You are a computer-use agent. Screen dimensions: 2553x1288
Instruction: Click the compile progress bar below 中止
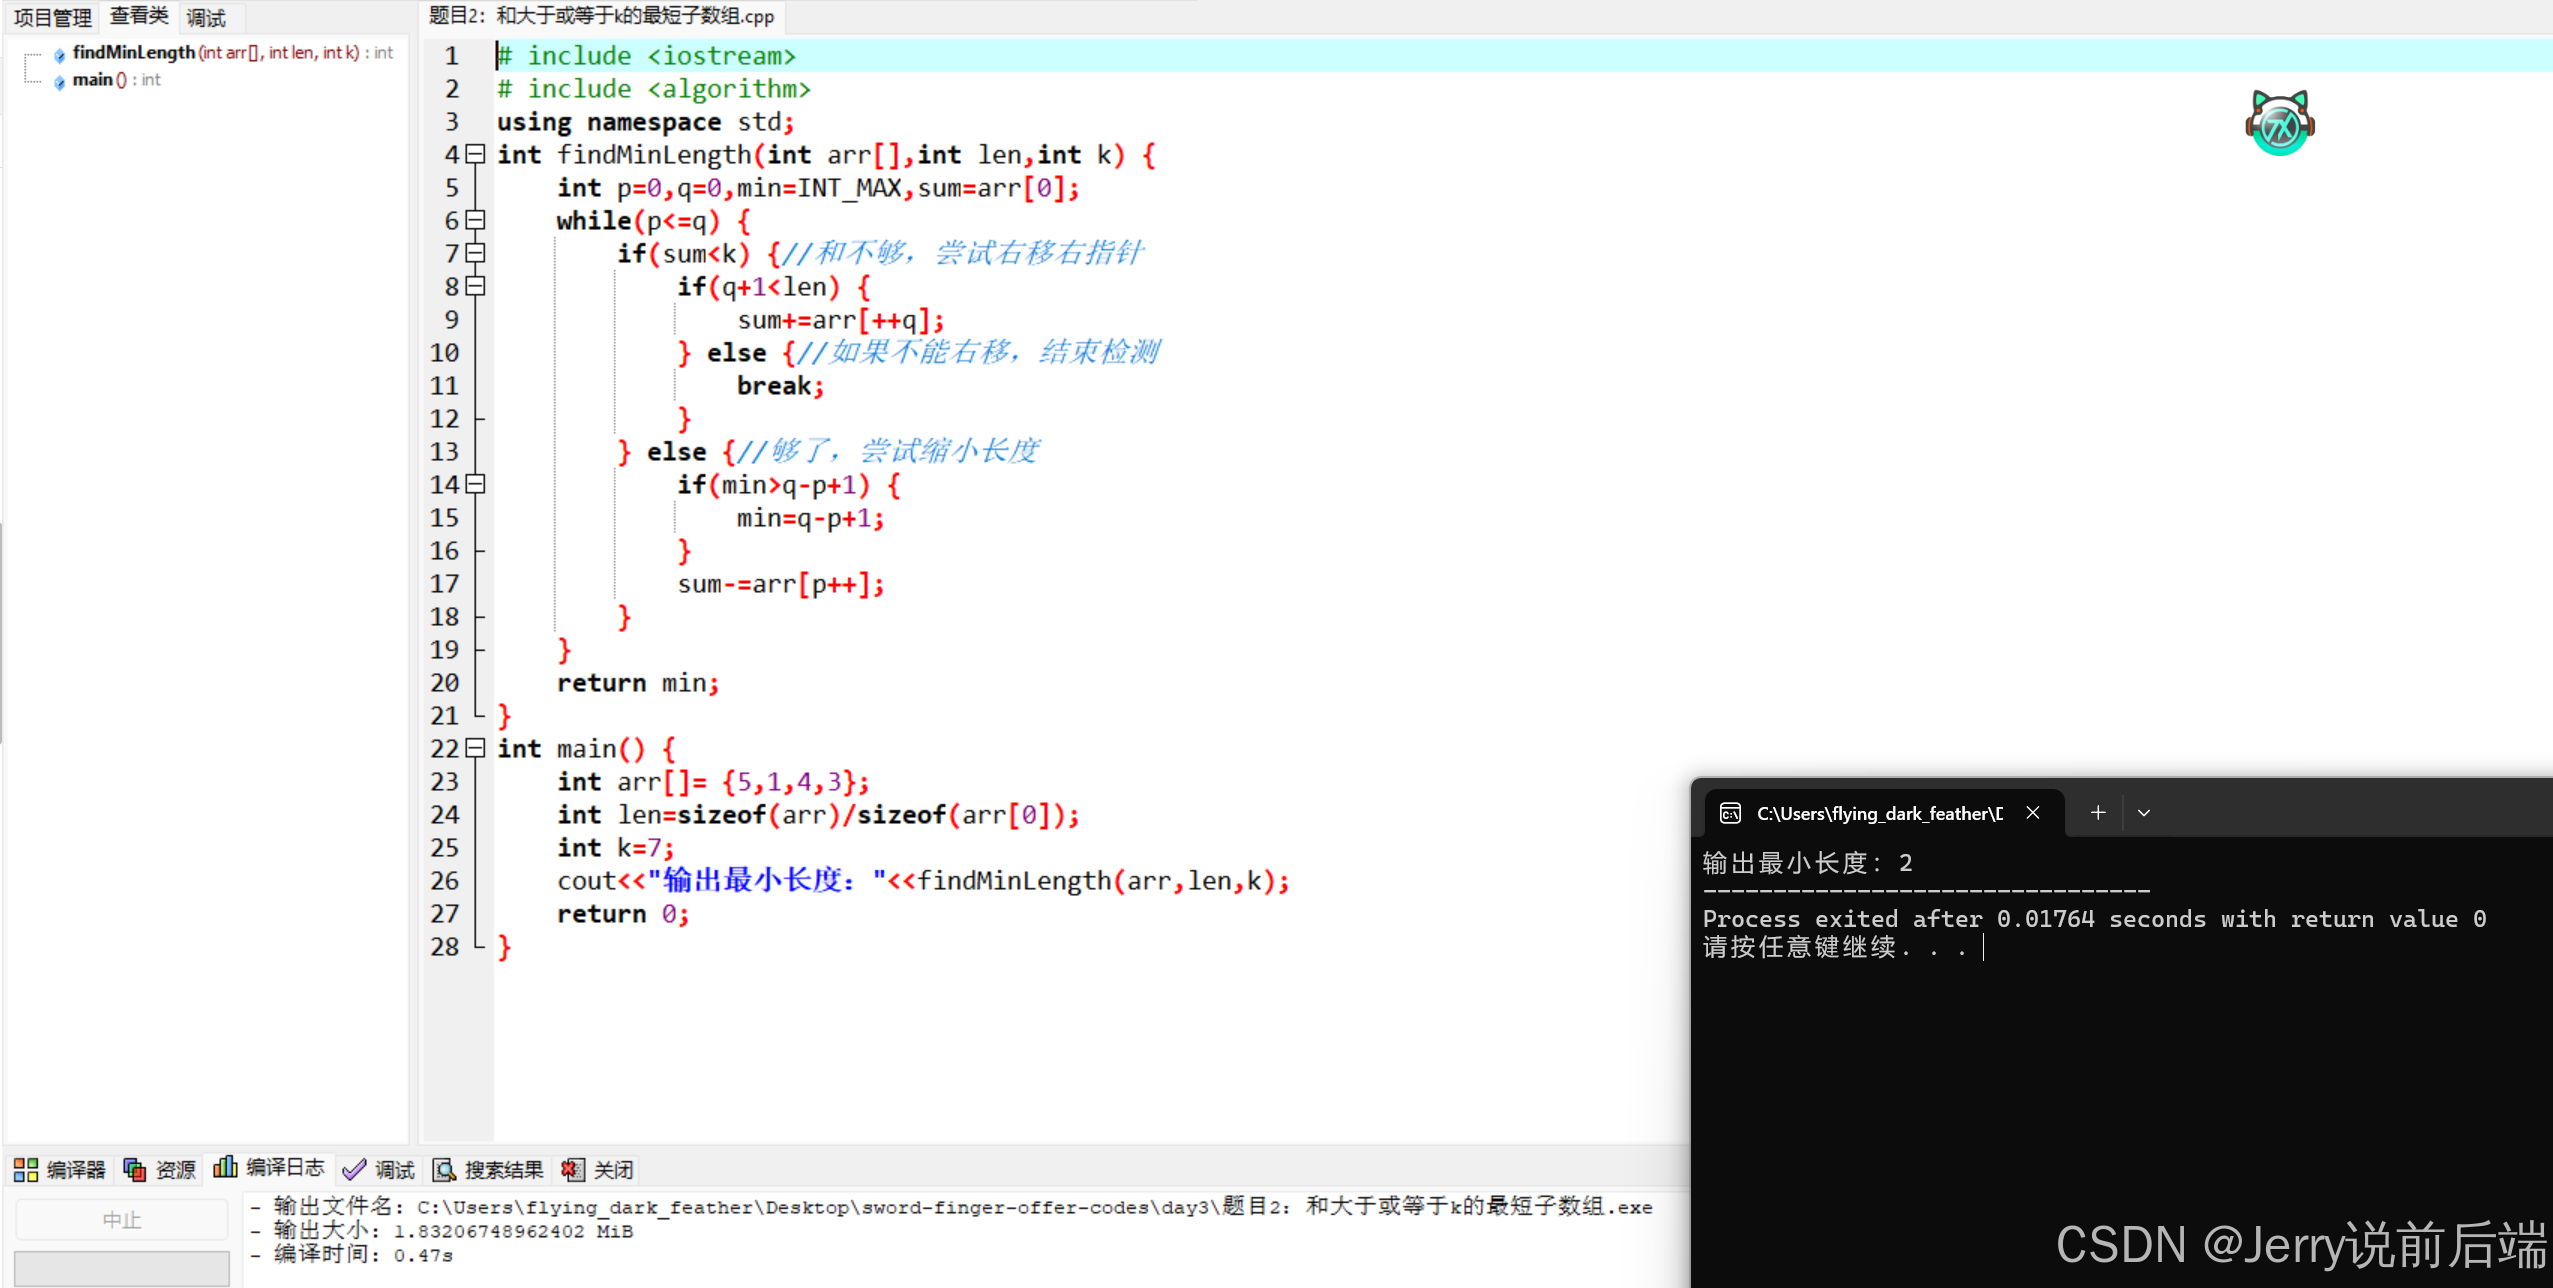click(x=122, y=1267)
